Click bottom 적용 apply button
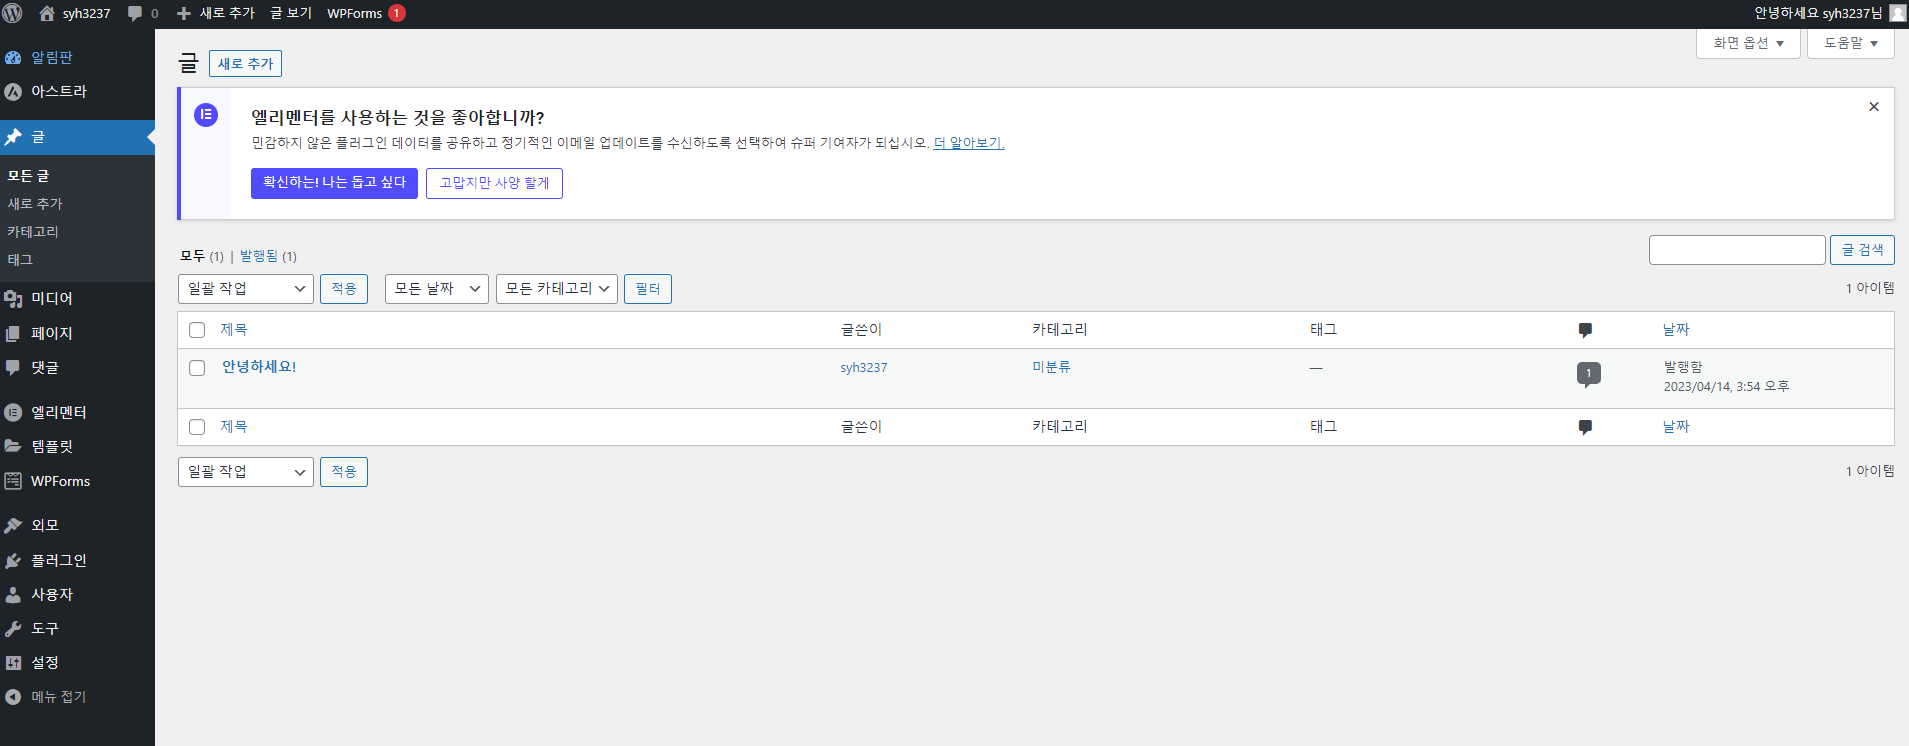Viewport: 1909px width, 746px height. 344,472
